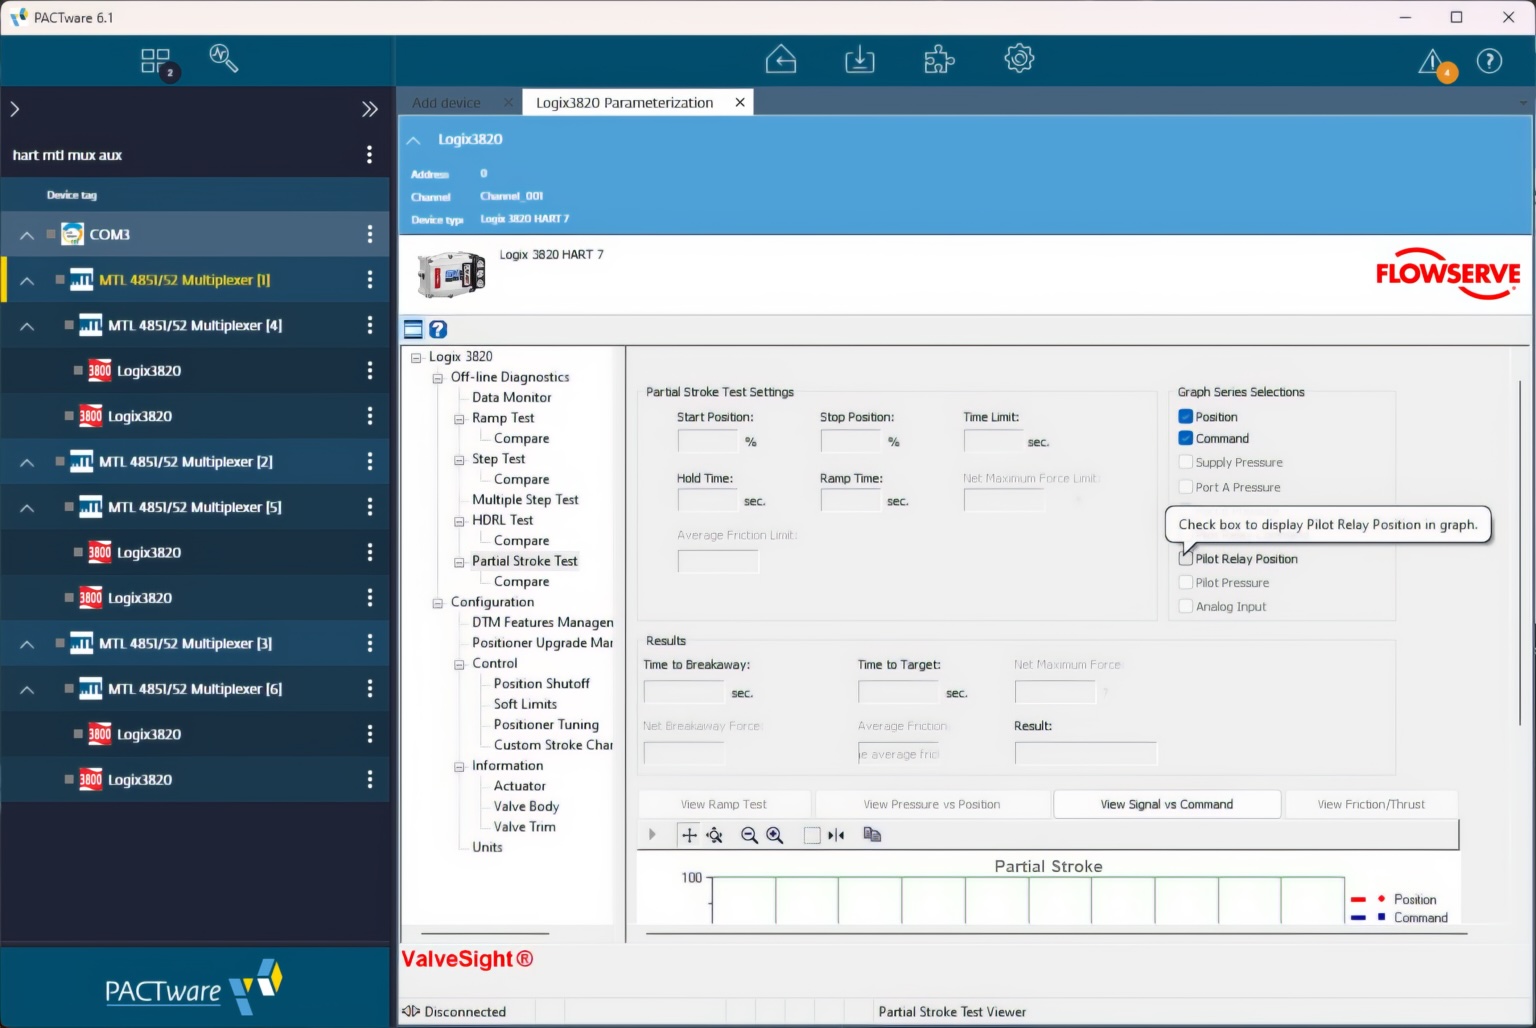Close the Logix3820 Parameterization tab
This screenshot has width=1536, height=1028.
(x=739, y=102)
